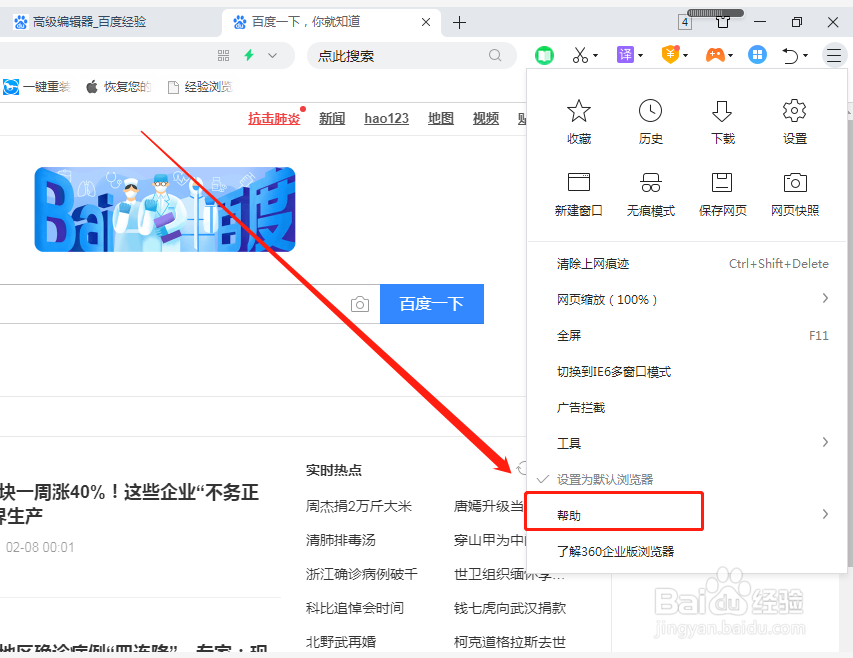Click the hamburger main menu icon
This screenshot has width=853, height=658.
pyautogui.click(x=833, y=55)
